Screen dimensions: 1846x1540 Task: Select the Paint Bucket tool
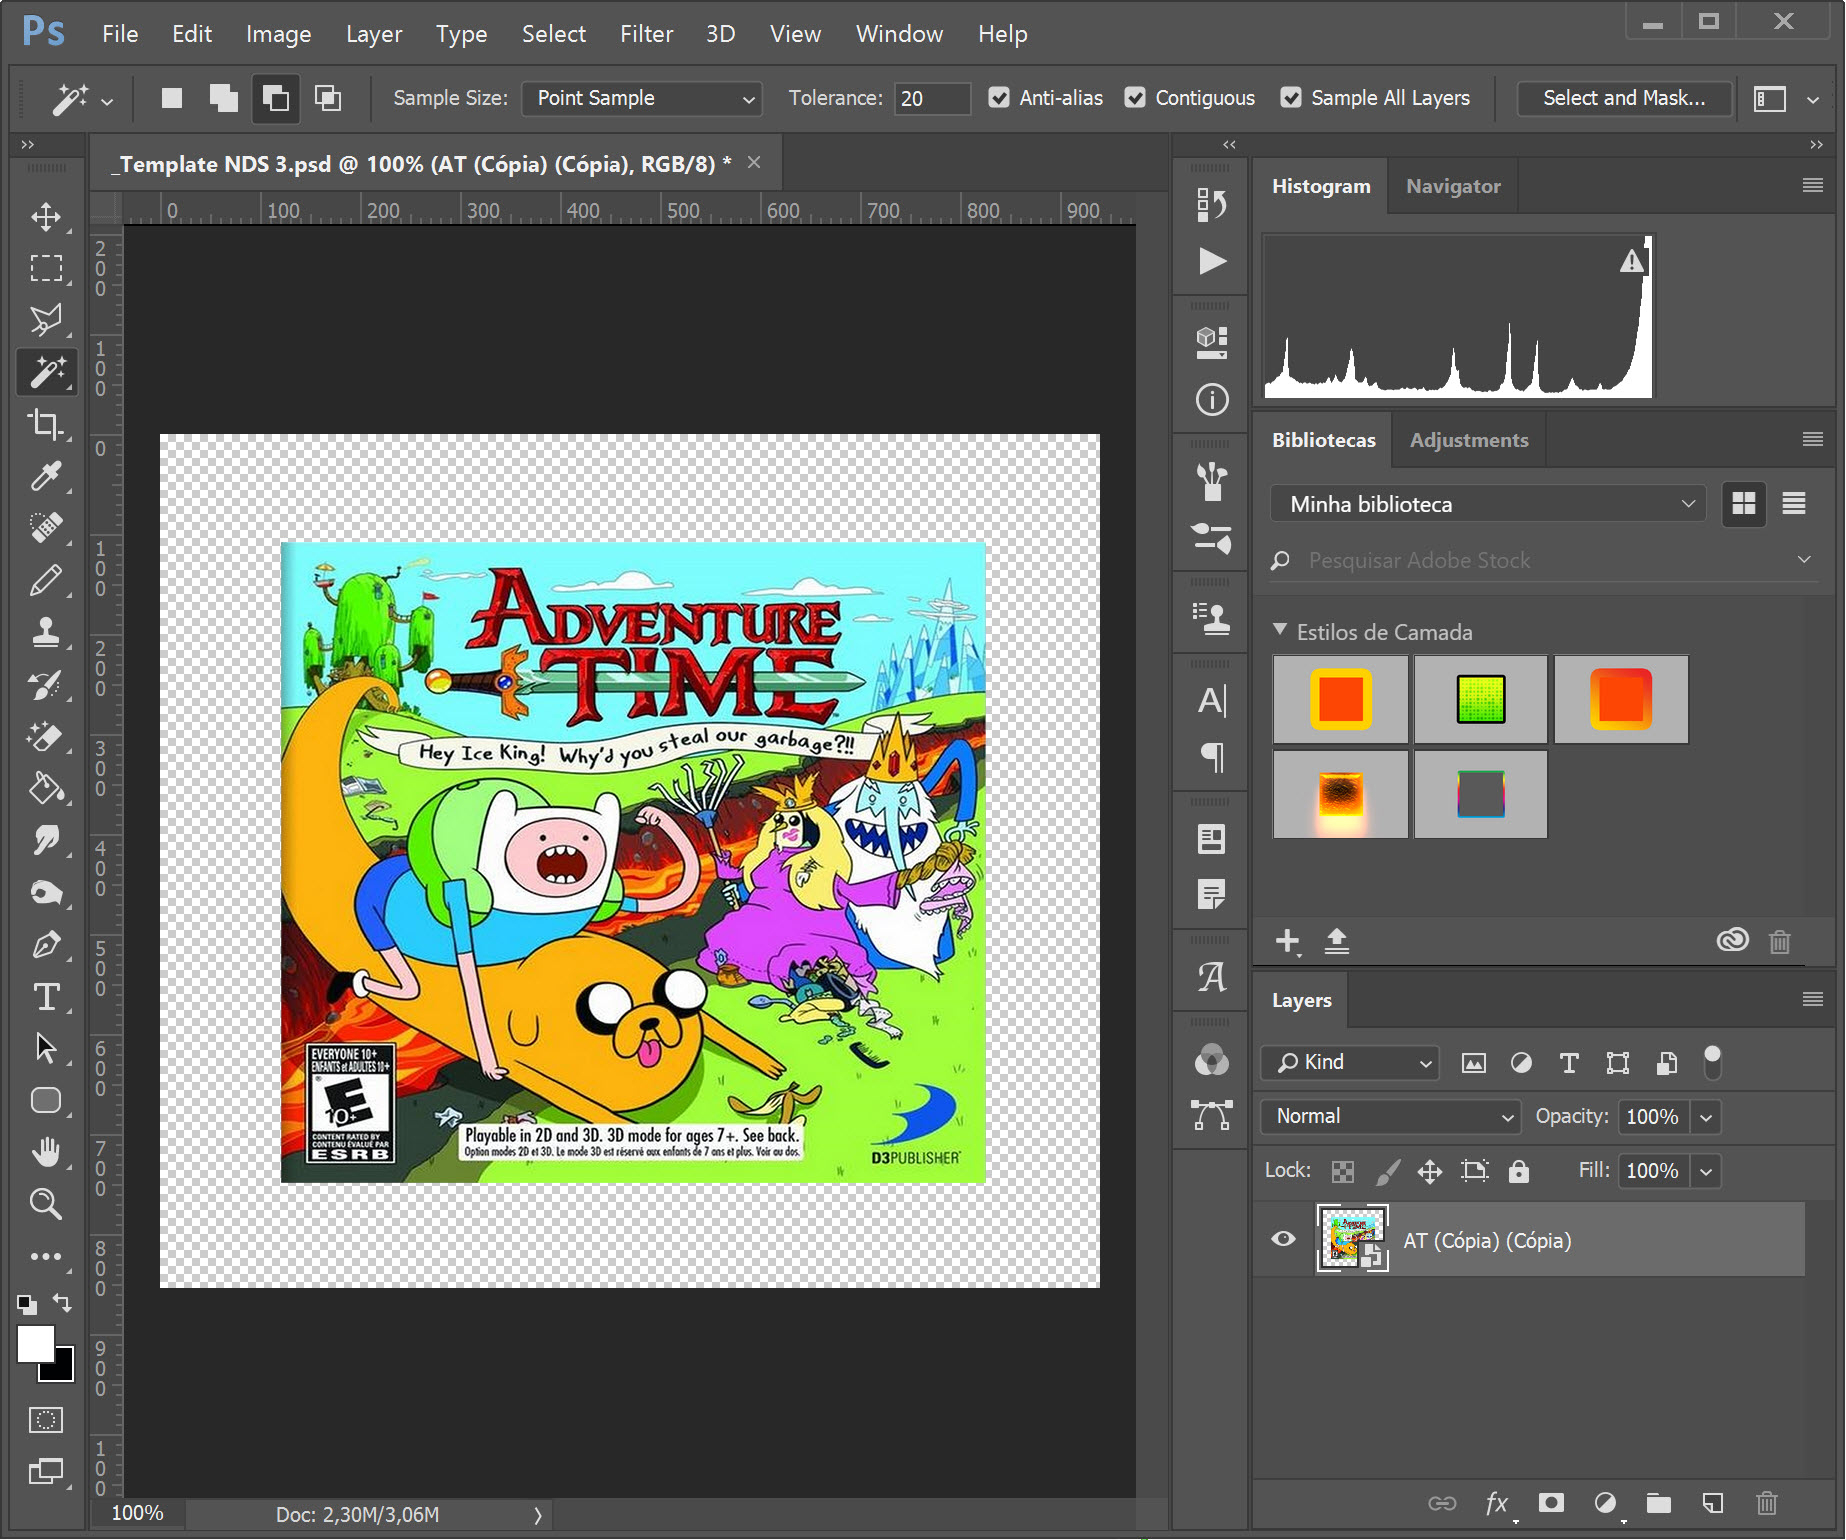(46, 789)
